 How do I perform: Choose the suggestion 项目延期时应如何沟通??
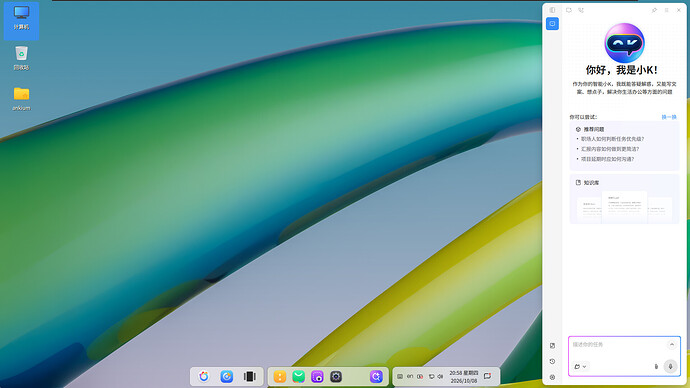[607, 159]
